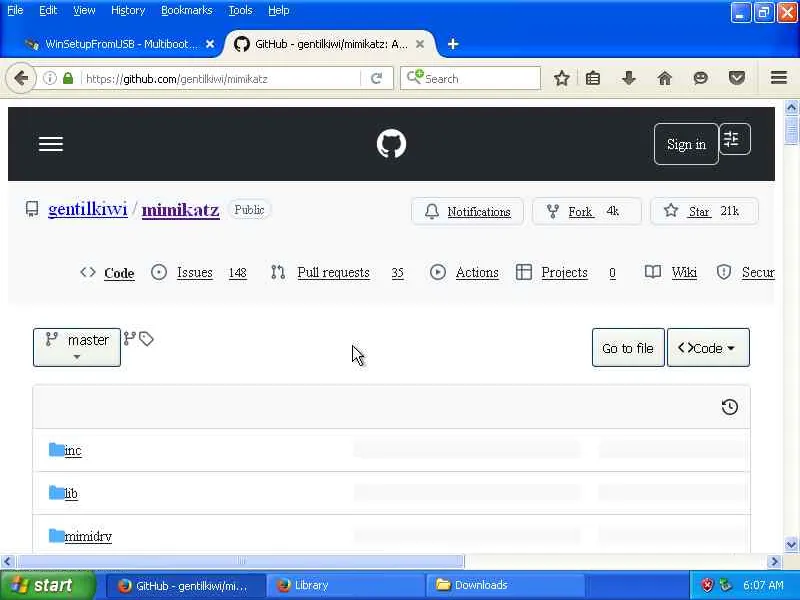Click the horizontal scrollbar right arrow

click(774, 562)
